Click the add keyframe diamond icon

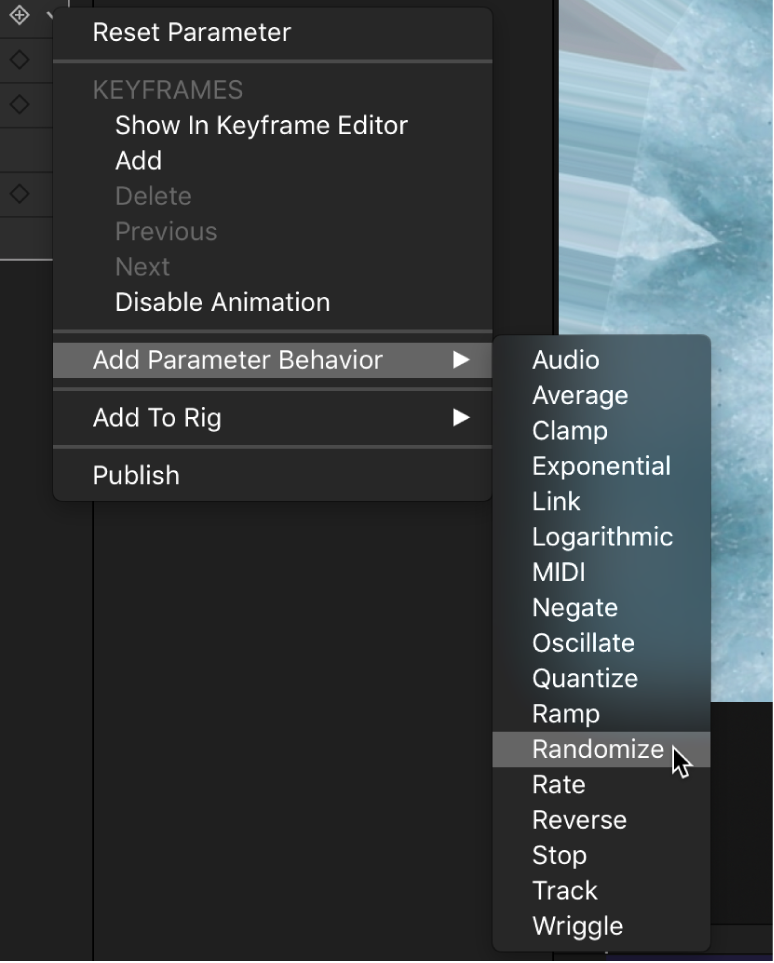19,15
